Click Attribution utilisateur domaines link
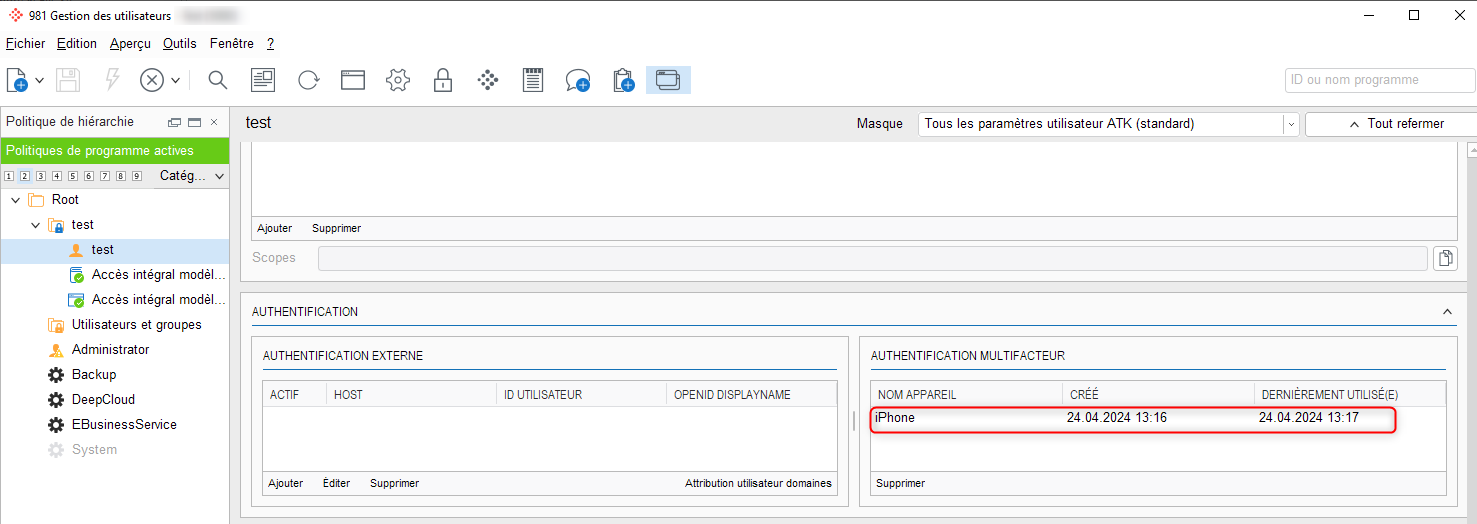Viewport: 1477px width, 524px height. 758,483
